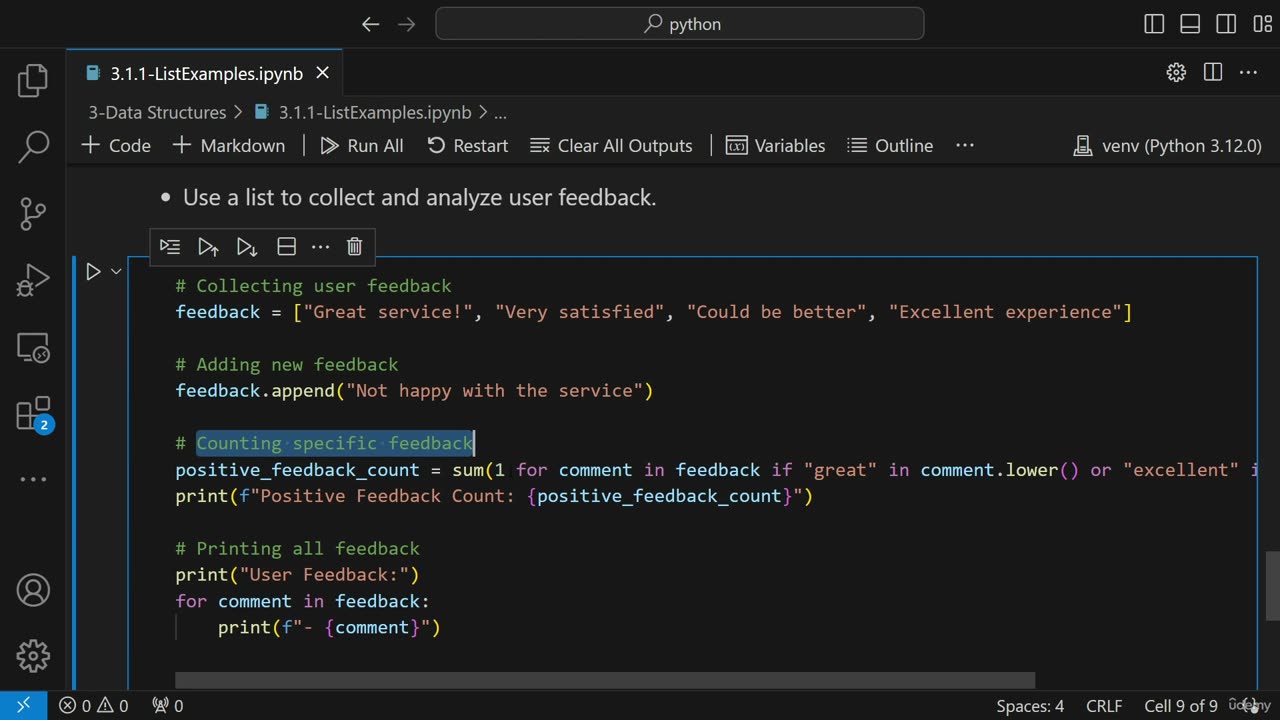Click the python command center search box

coord(680,24)
